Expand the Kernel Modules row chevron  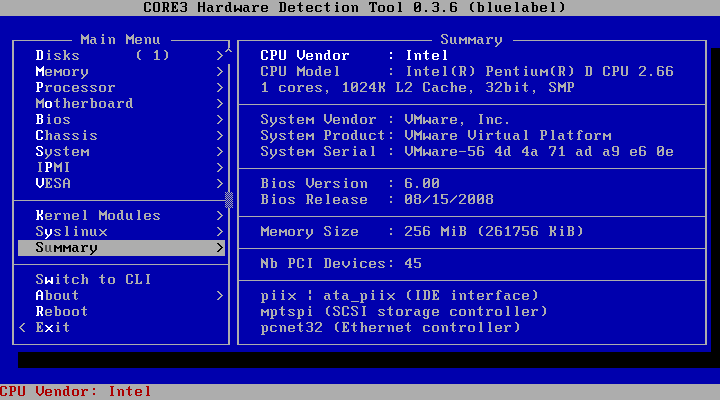[x=219, y=216]
